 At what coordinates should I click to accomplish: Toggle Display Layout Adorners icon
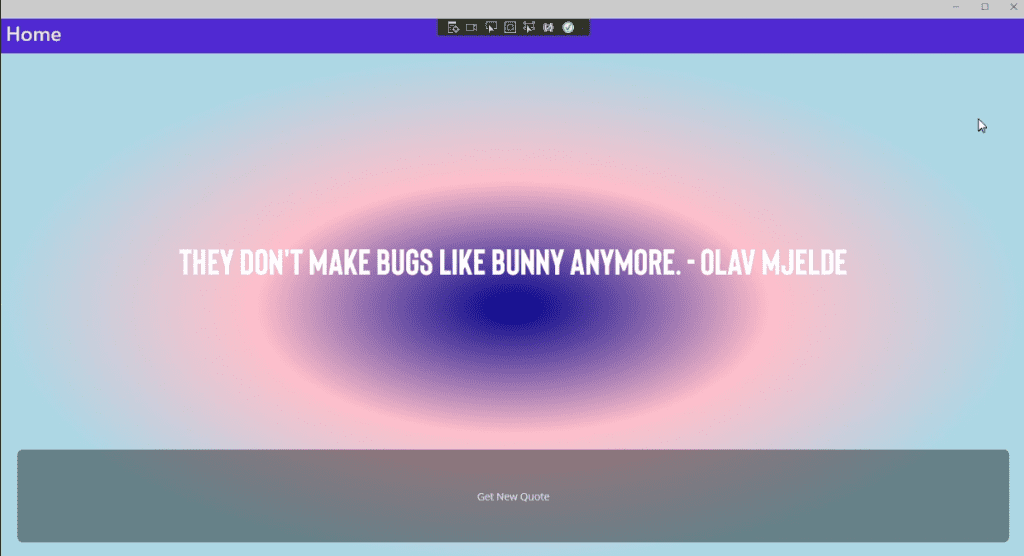click(x=510, y=27)
